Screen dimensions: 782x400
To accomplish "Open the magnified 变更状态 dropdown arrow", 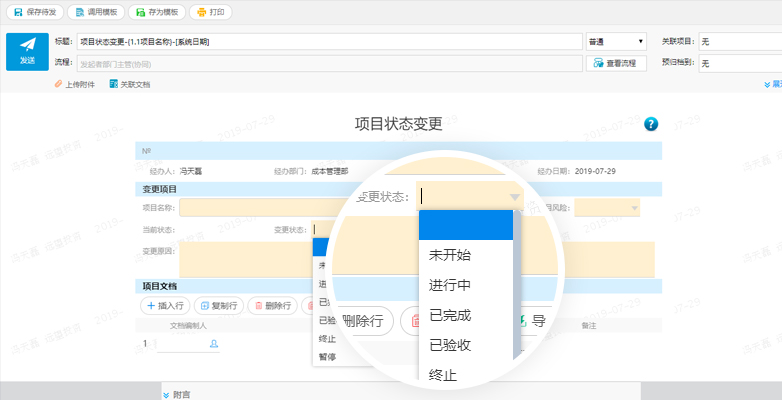I will tap(514, 197).
